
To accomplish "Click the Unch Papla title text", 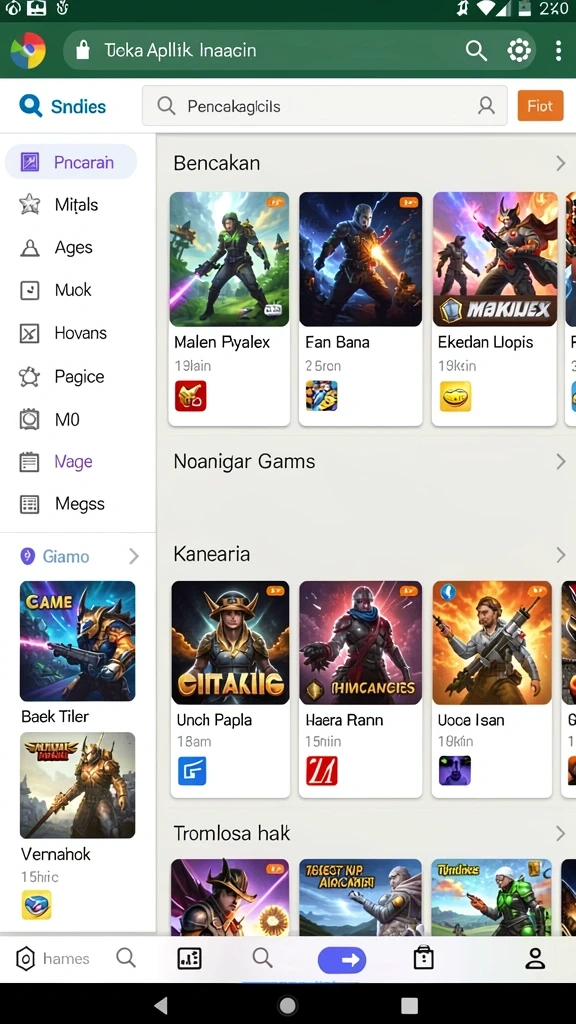I will pyautogui.click(x=214, y=720).
